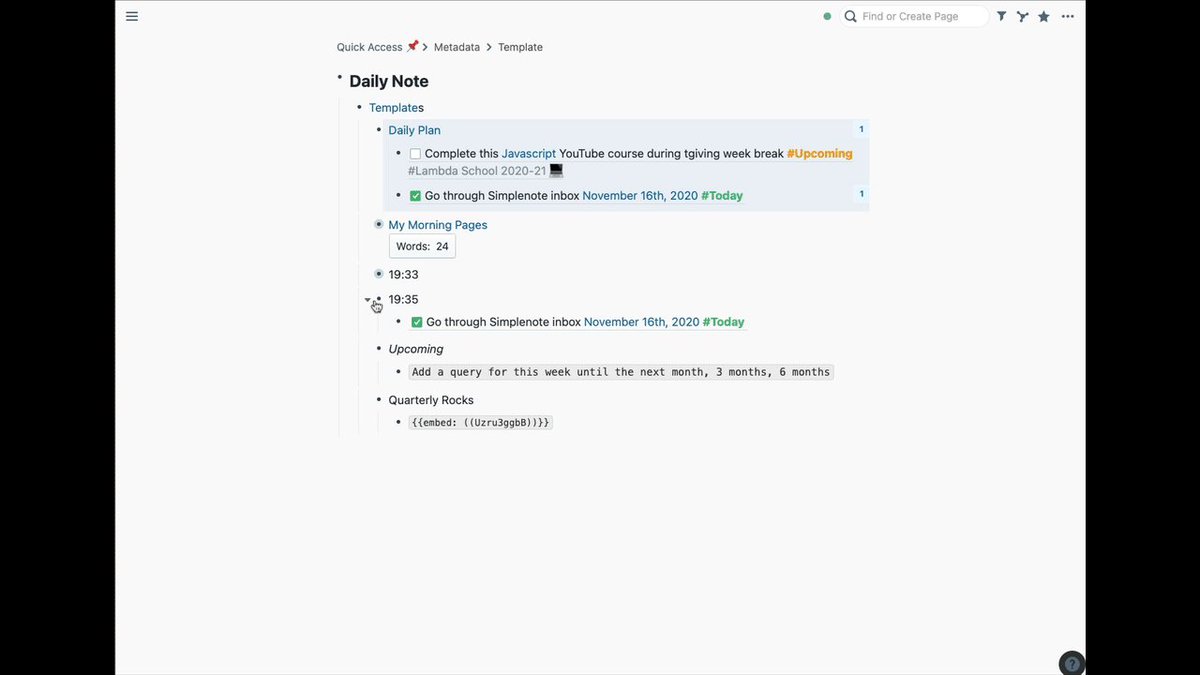Click the Quarterly Rocks block

pos(431,400)
